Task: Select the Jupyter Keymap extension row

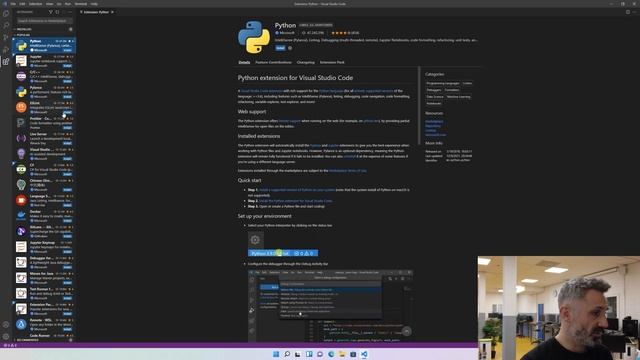Action: tap(44, 247)
